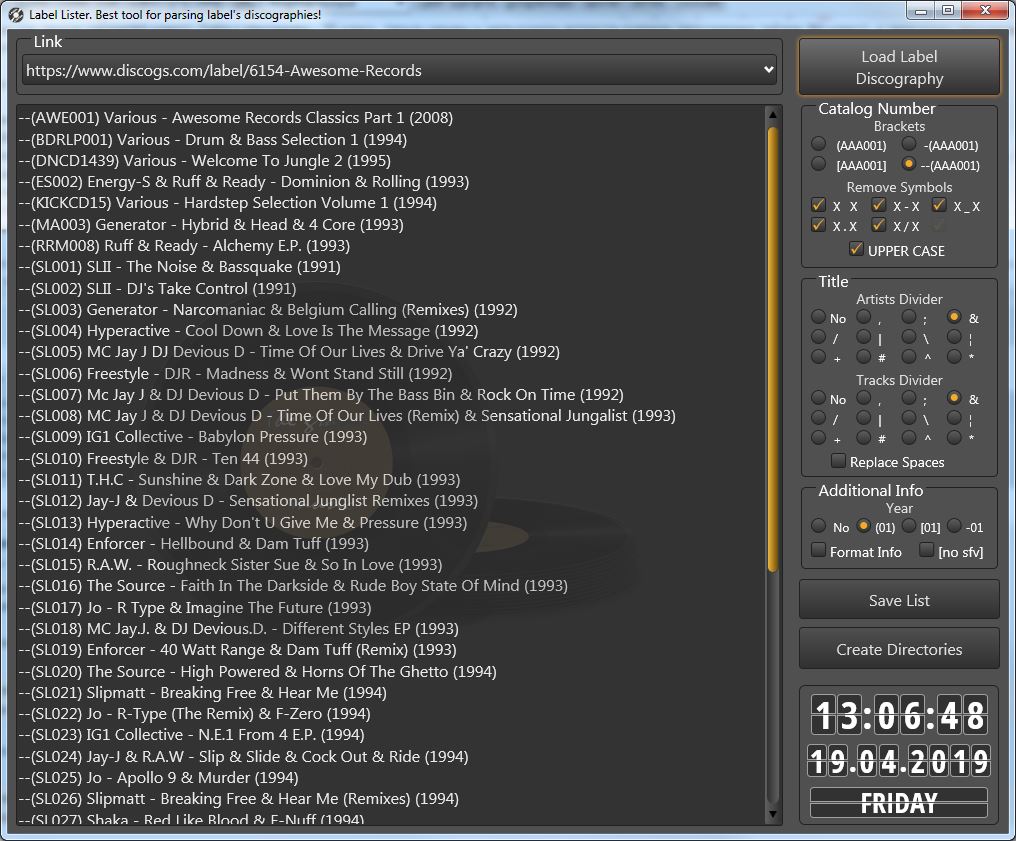Enable the Format Info checkbox

coord(818,551)
